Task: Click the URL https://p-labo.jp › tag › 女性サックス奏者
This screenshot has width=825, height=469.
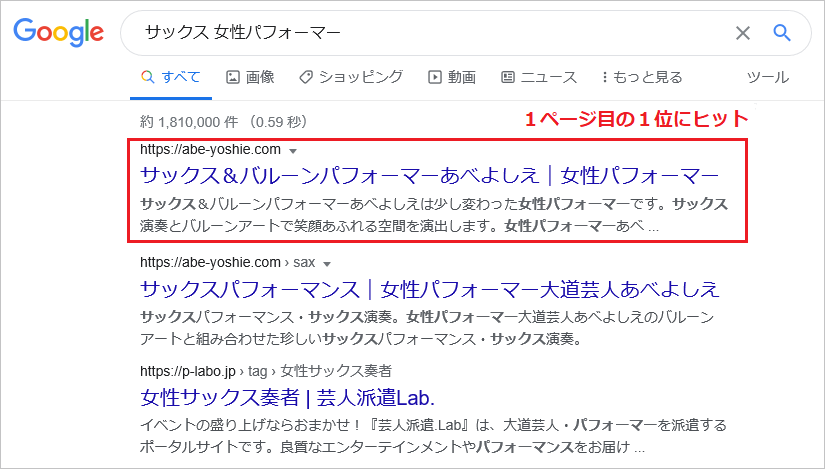Action: click(266, 371)
